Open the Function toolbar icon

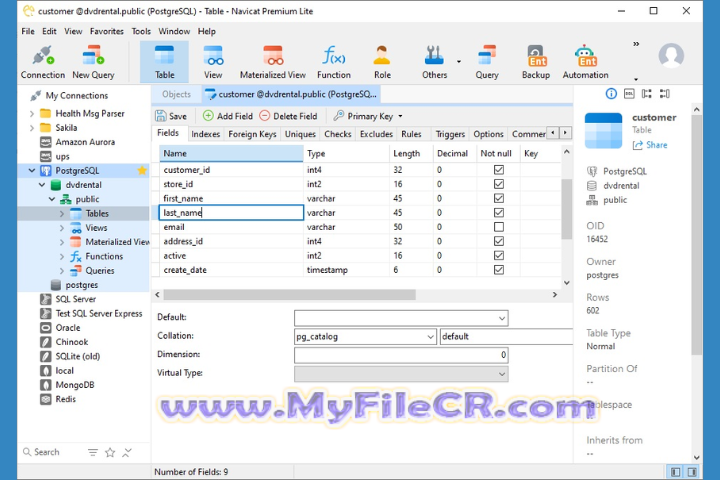(x=334, y=62)
